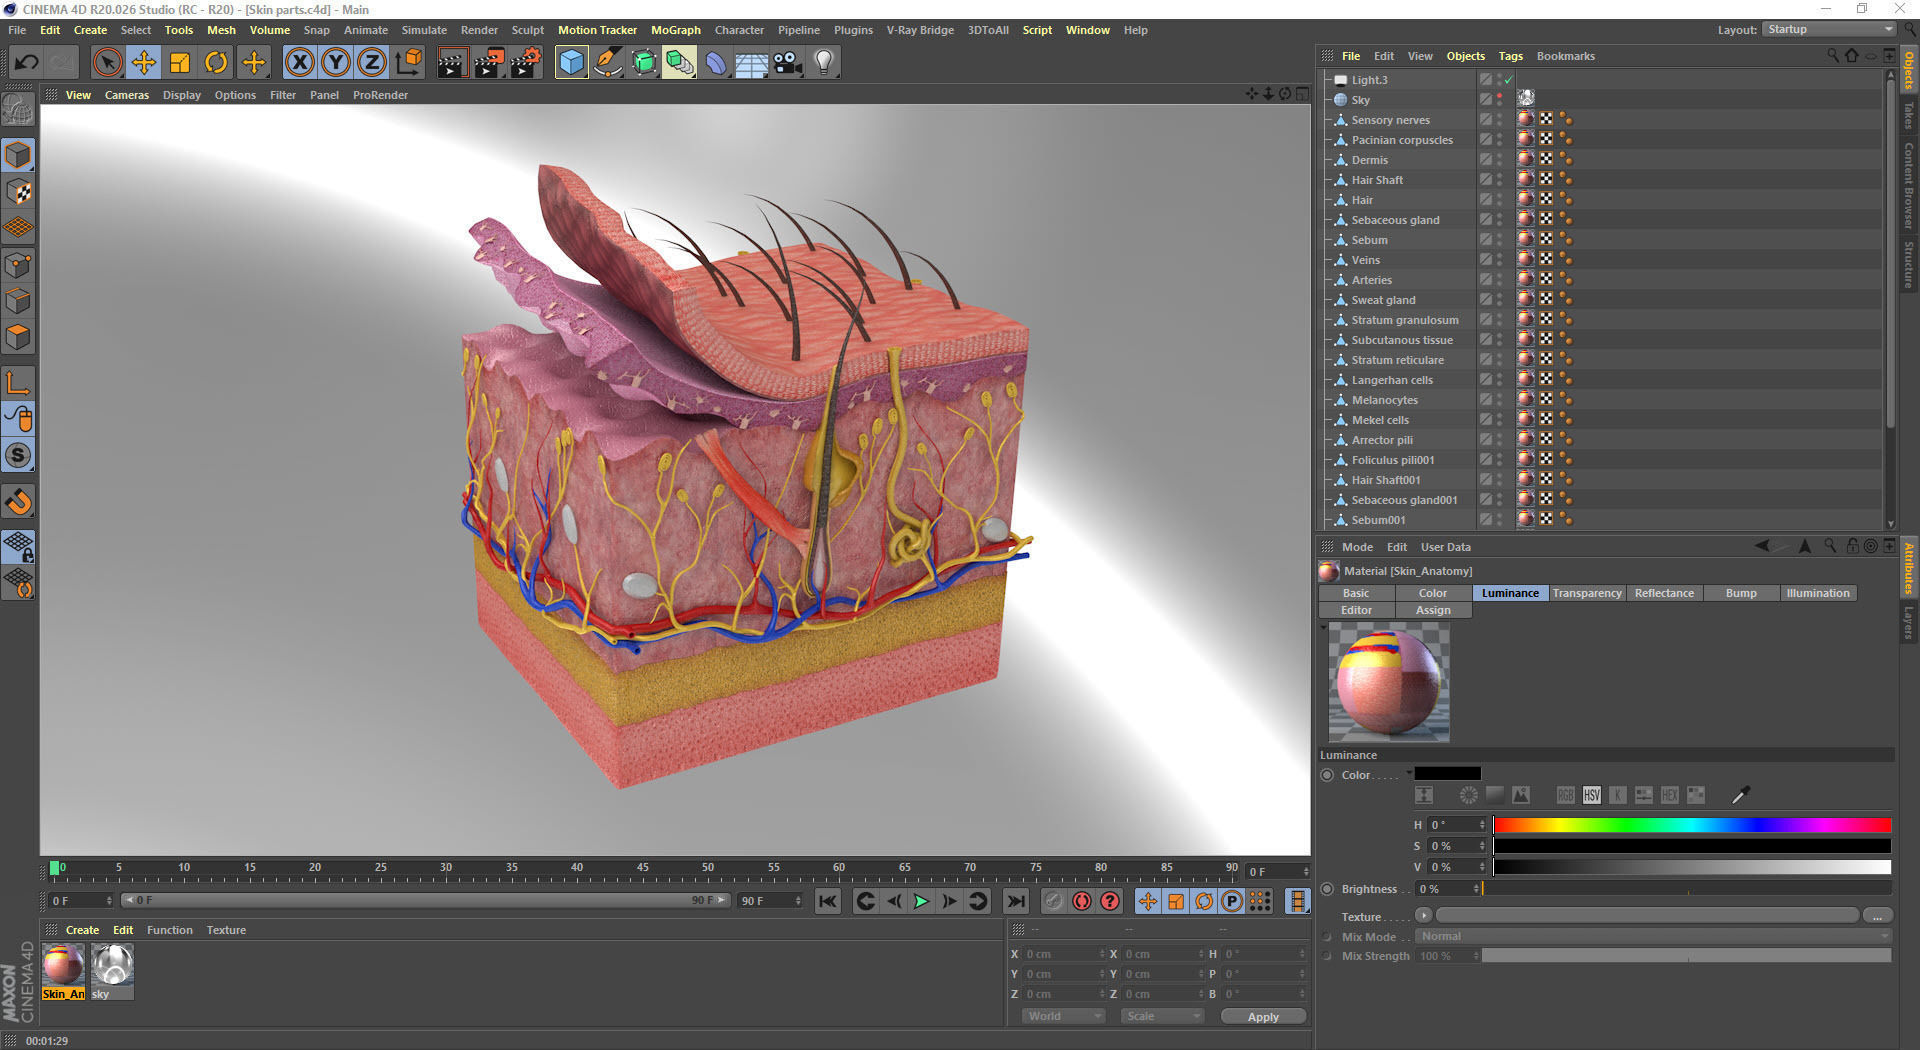Viewport: 1920px width, 1050px height.
Task: Switch to Polygons mode
Action: point(18,337)
